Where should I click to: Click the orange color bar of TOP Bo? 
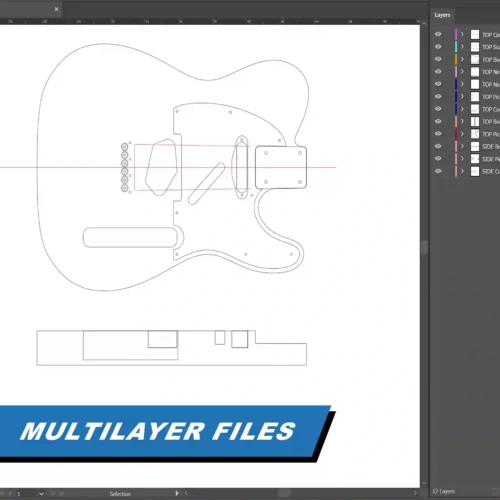(x=456, y=59)
